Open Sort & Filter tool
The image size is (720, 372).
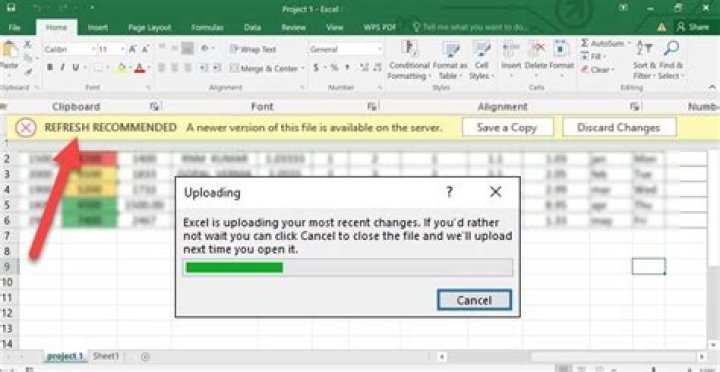645,60
